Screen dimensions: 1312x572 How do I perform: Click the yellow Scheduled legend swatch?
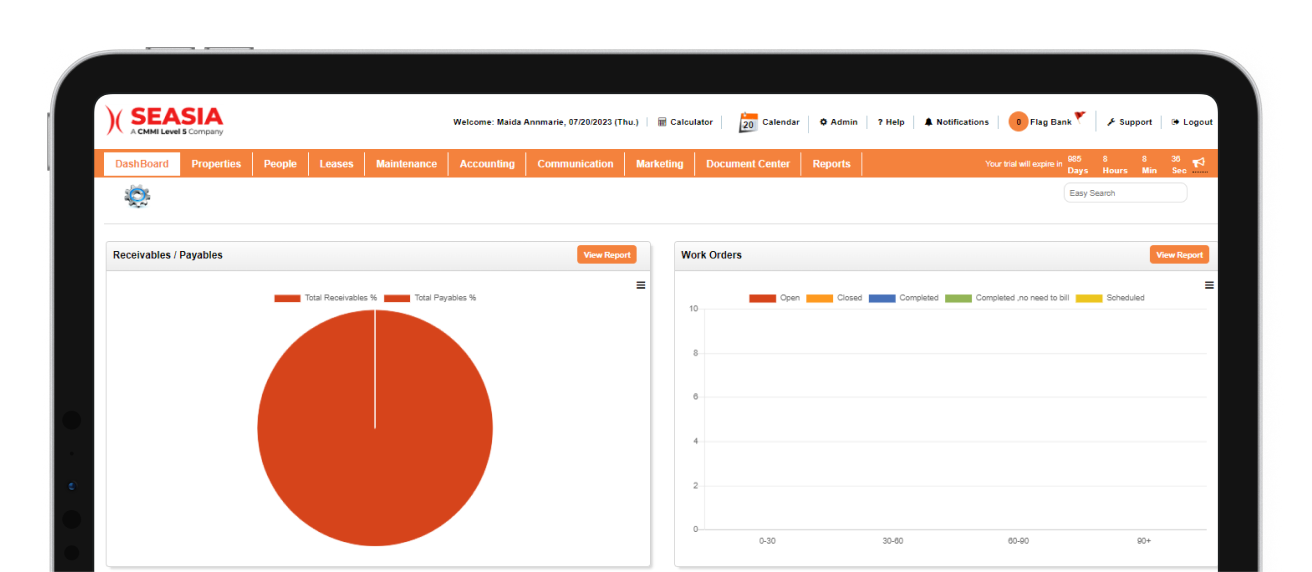[1089, 298]
